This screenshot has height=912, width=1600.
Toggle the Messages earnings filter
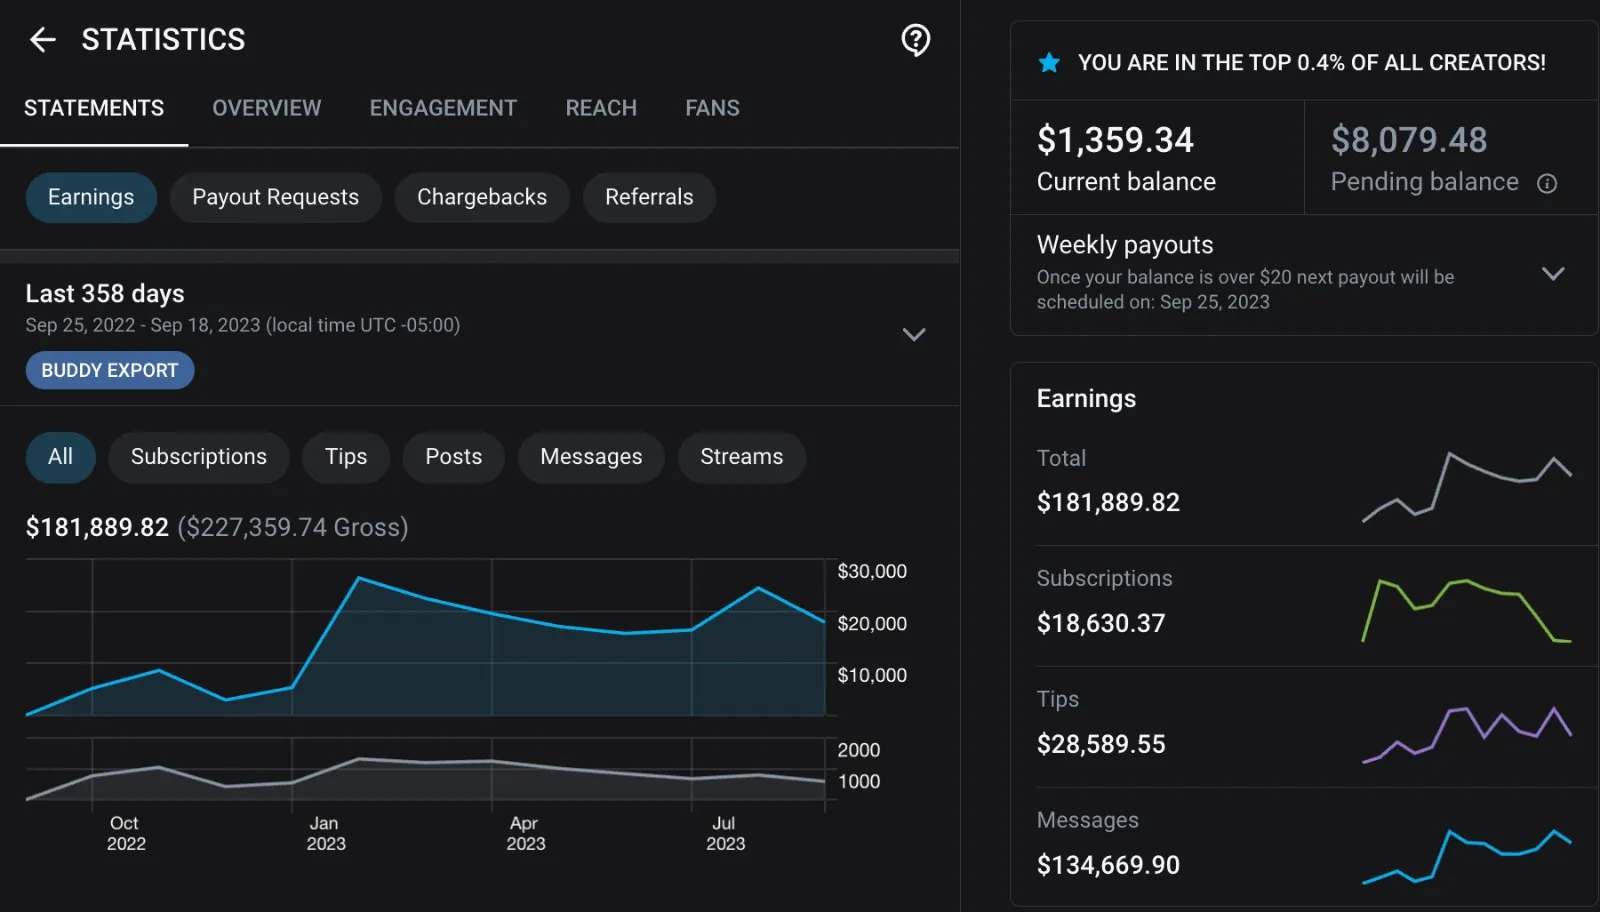pos(591,457)
